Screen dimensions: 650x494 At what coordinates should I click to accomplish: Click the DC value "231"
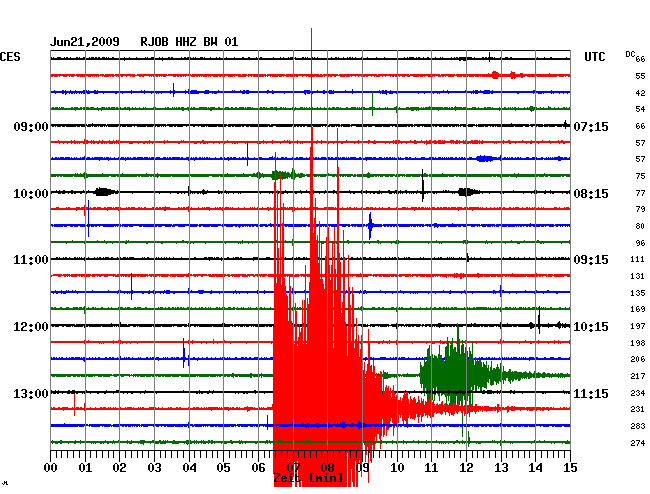tap(638, 409)
